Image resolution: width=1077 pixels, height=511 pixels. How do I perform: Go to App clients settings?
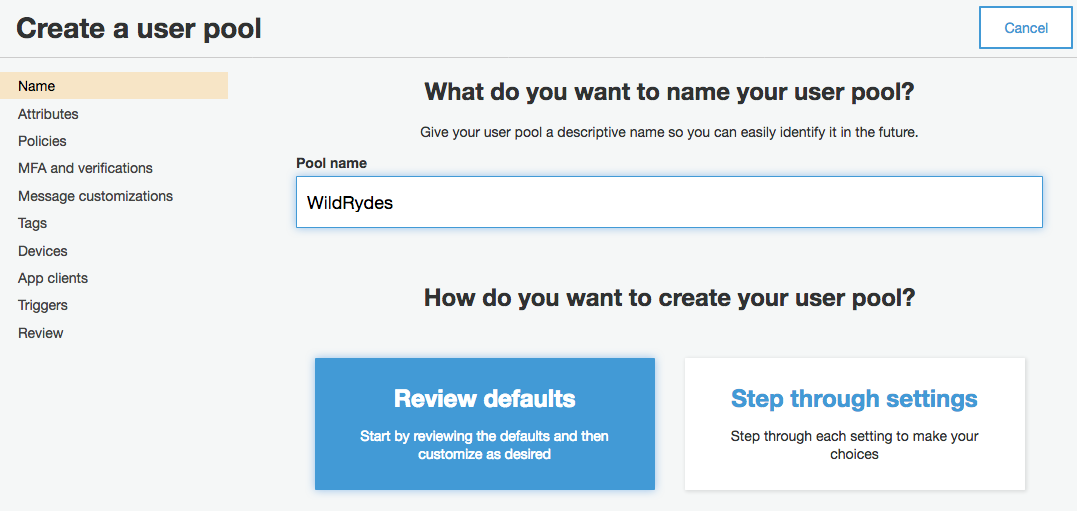click(x=53, y=278)
